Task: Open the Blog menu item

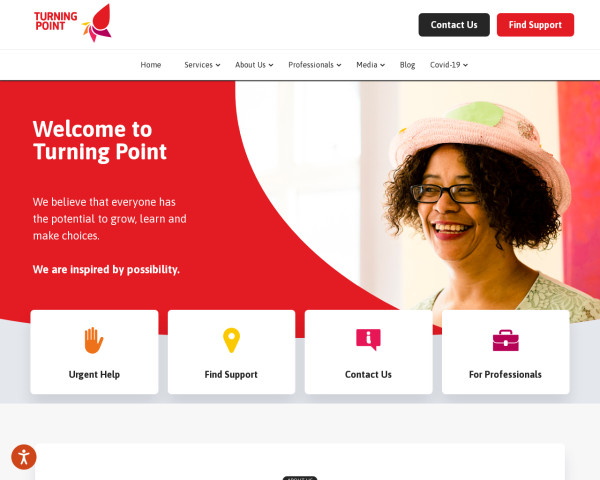Action: 407,65
